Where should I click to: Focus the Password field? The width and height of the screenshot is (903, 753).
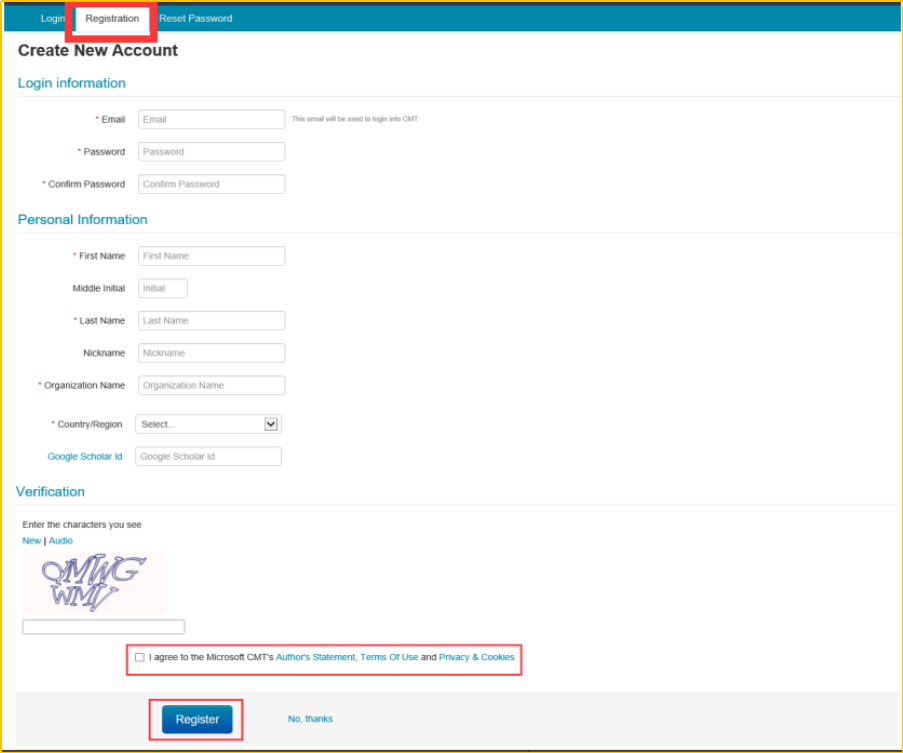coord(211,152)
